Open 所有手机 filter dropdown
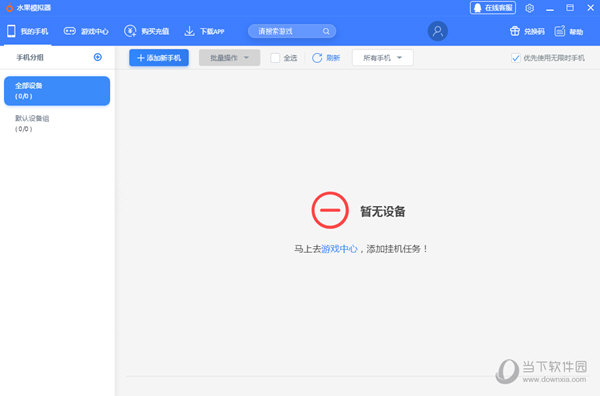600x396 pixels. pos(383,58)
